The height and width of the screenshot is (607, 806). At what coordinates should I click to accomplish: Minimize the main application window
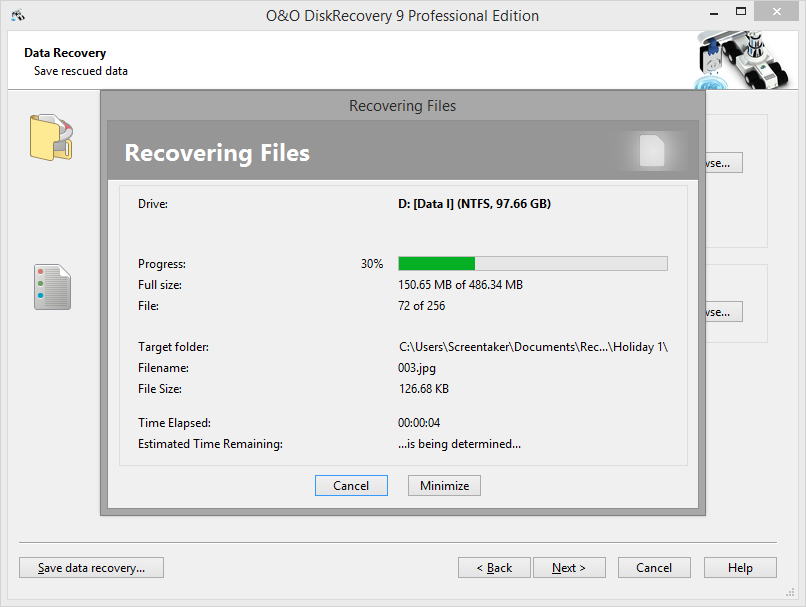[x=714, y=12]
